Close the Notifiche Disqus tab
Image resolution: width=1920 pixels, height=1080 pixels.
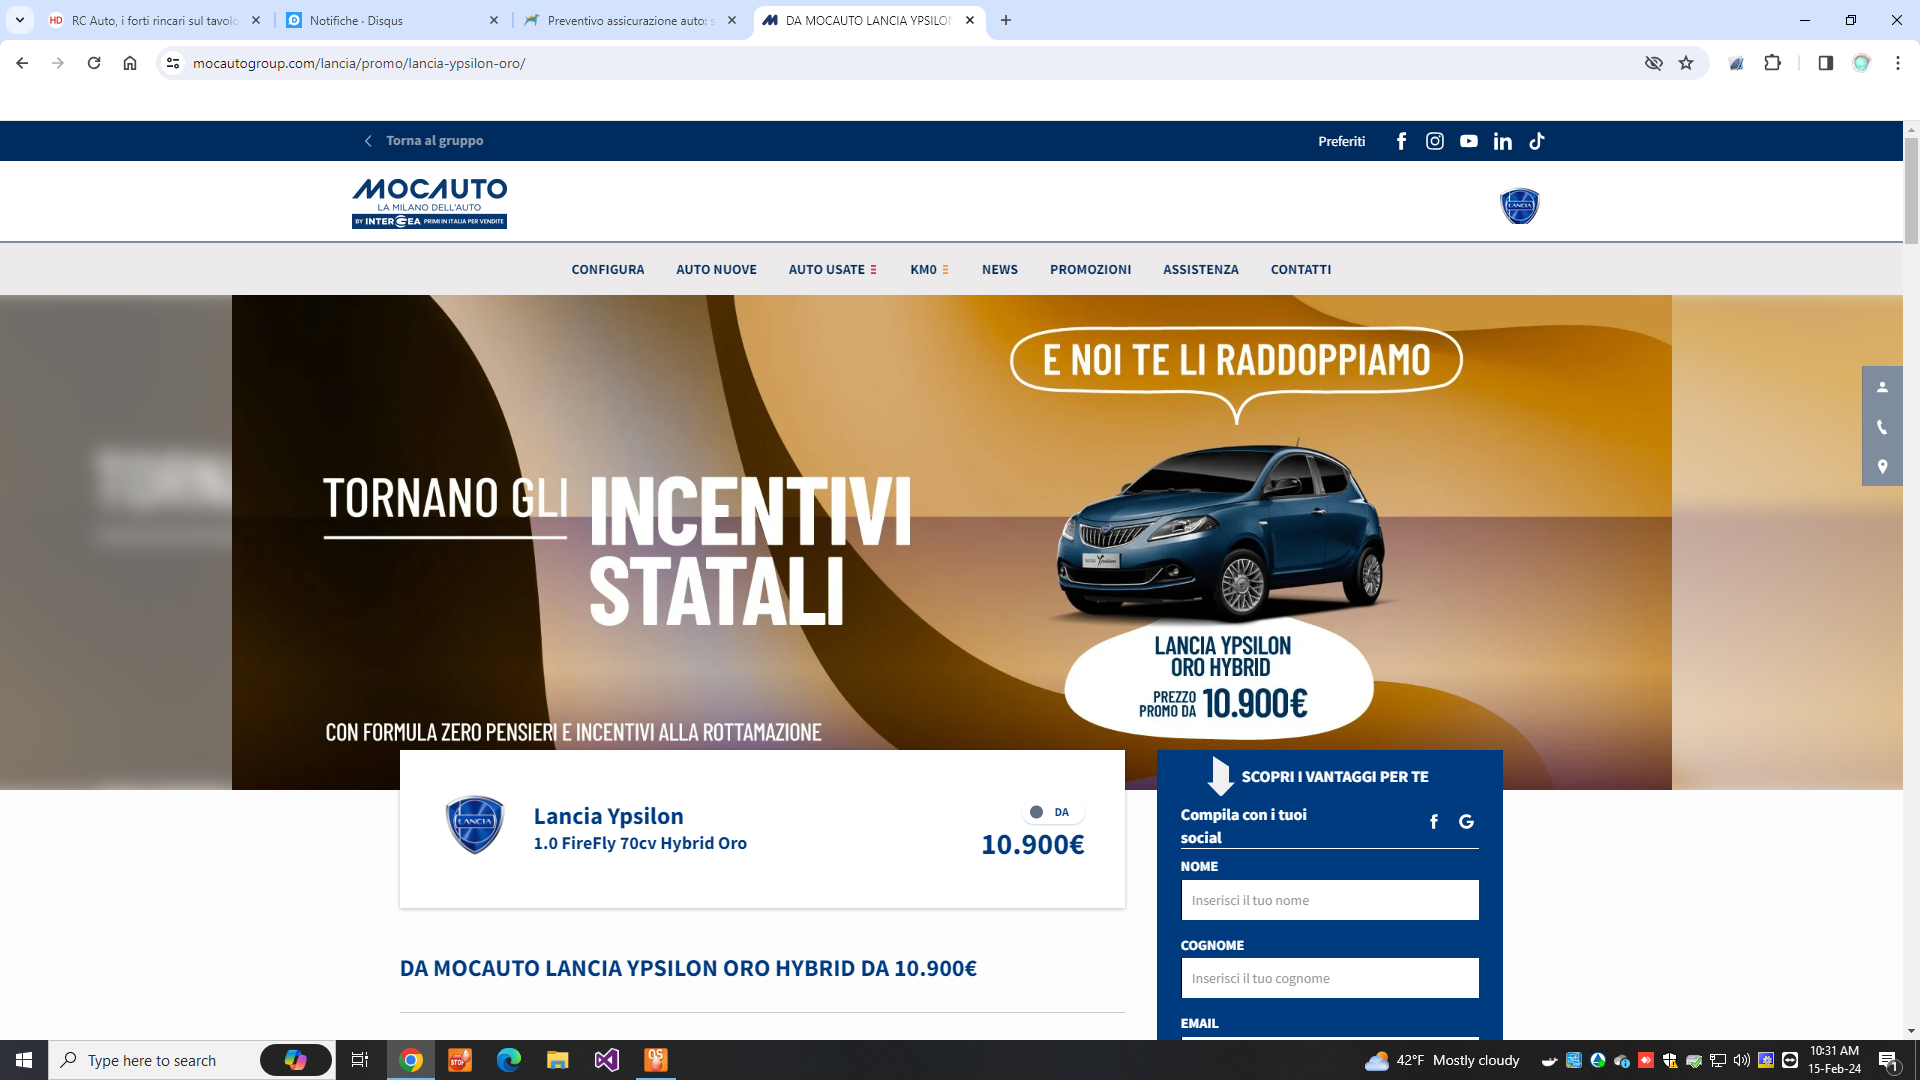click(x=494, y=20)
